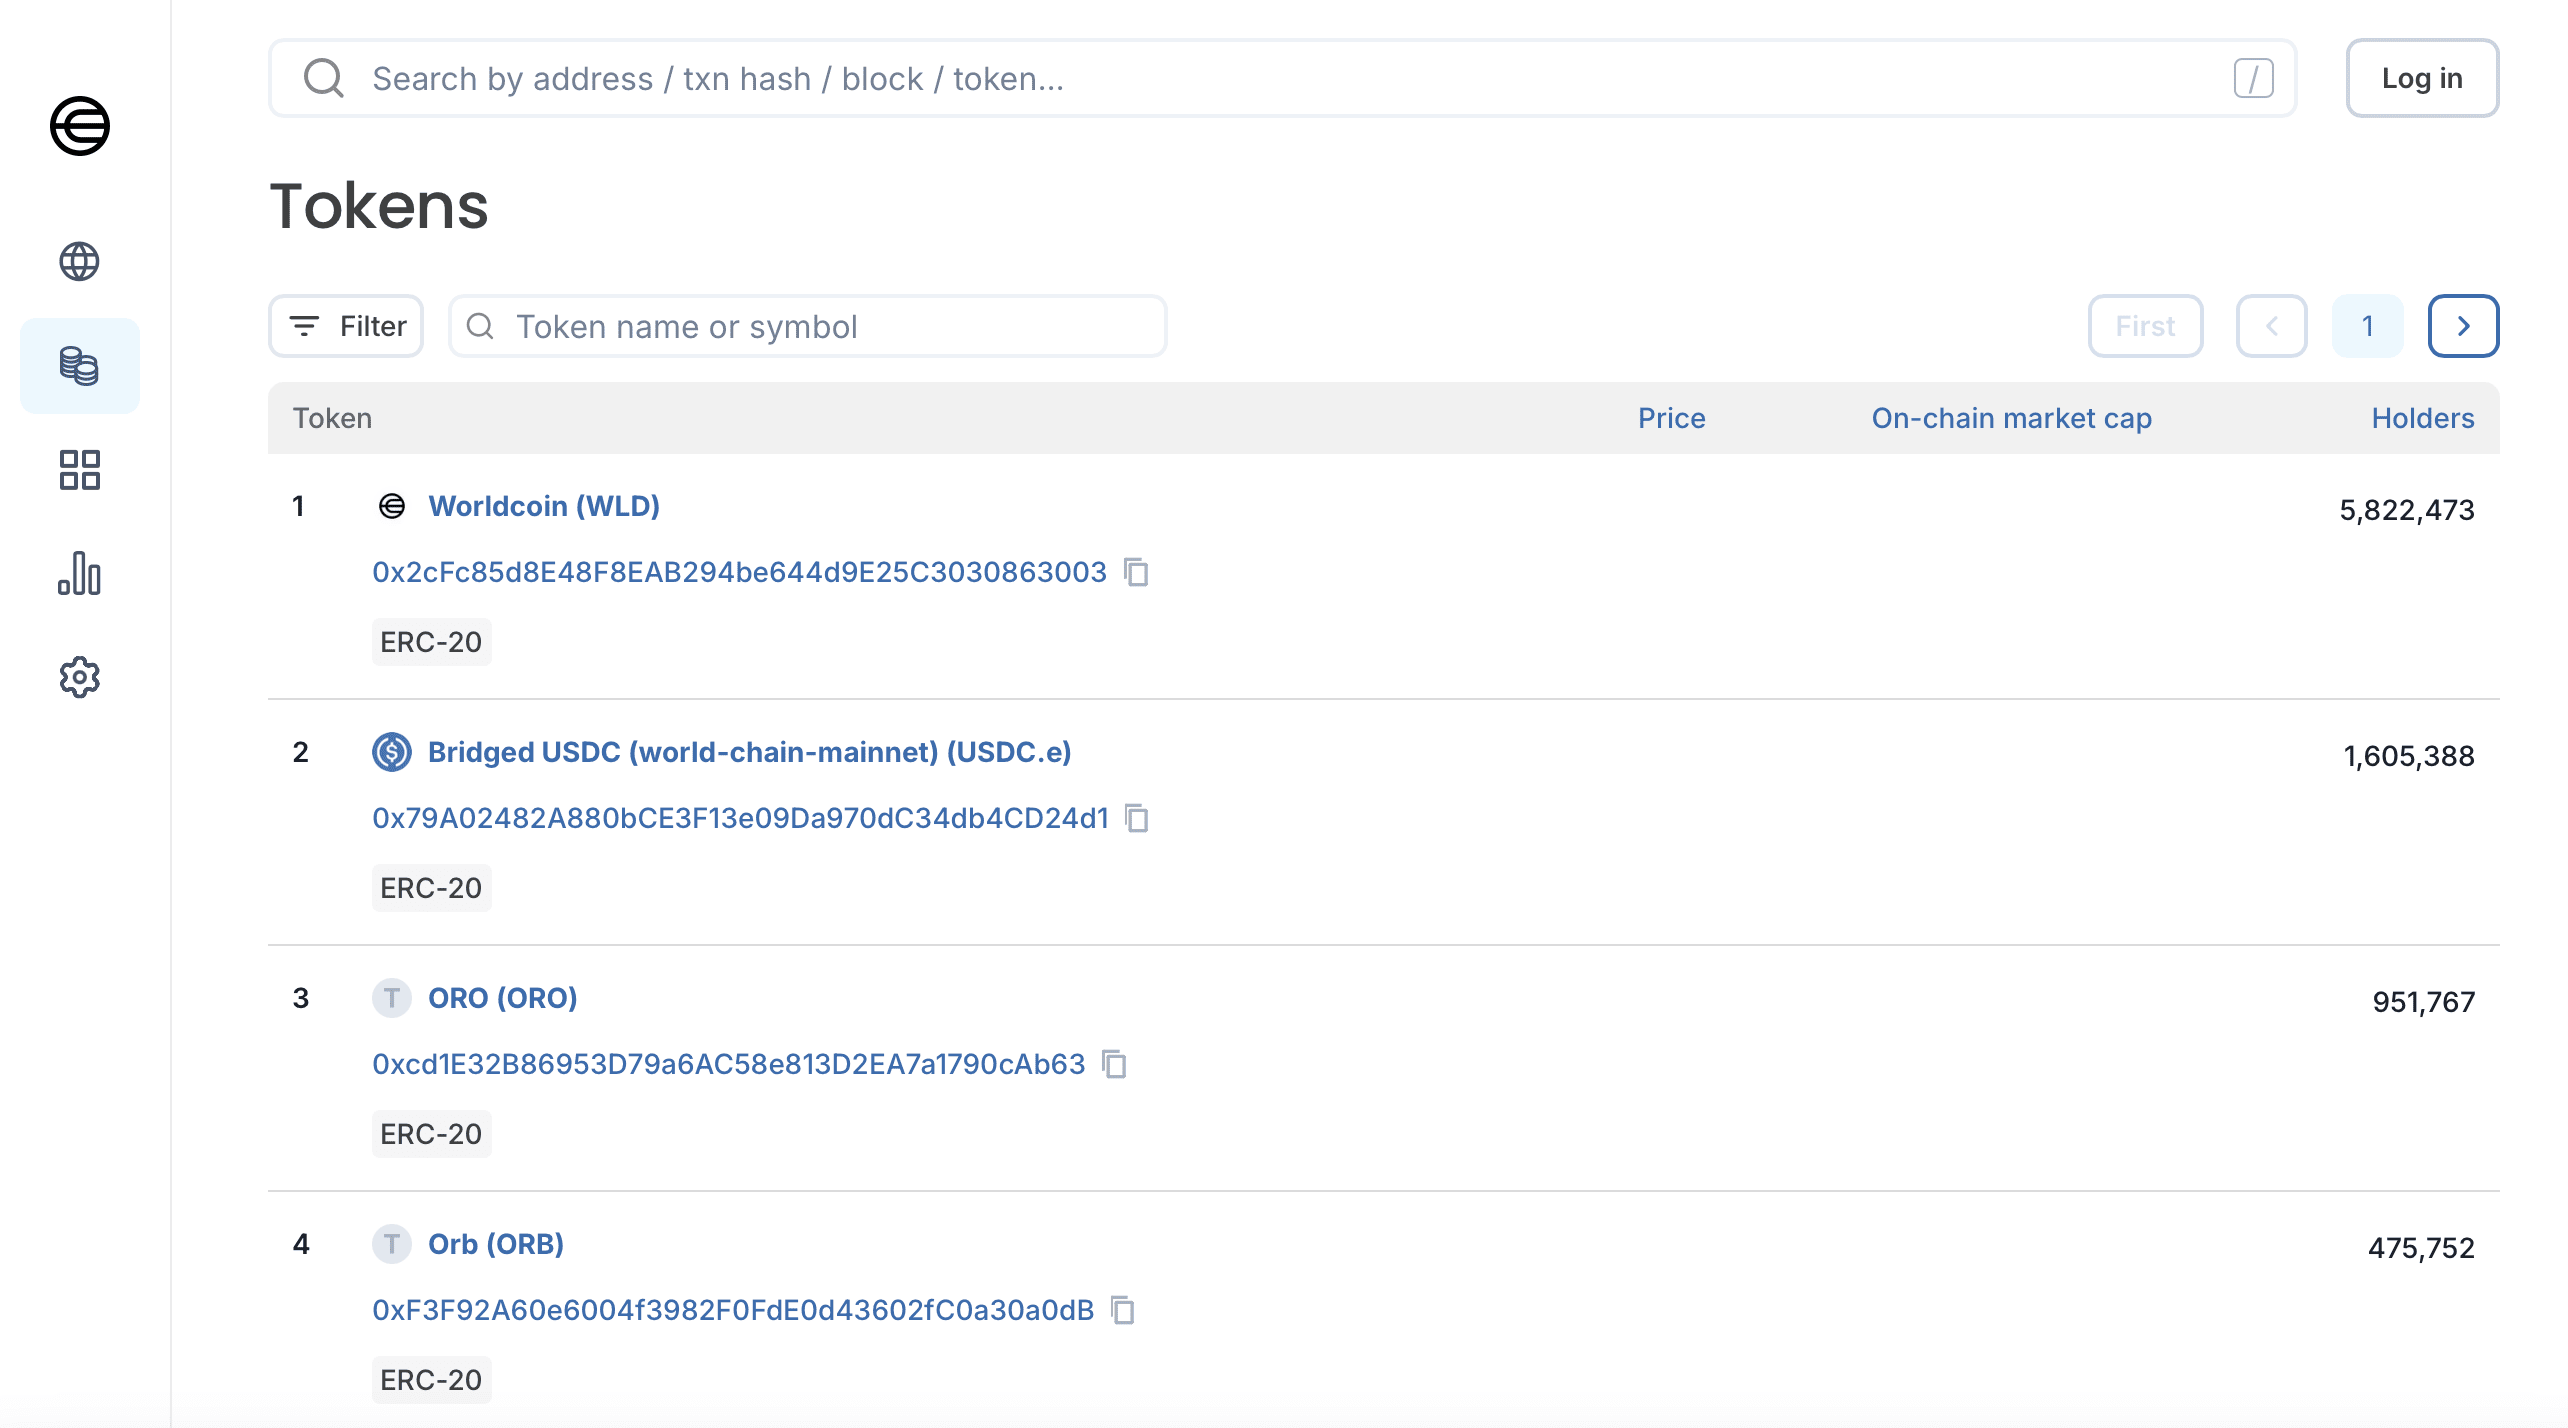The image size is (2568, 1428).
Task: Open the ORO (ORO) token page
Action: point(503,998)
